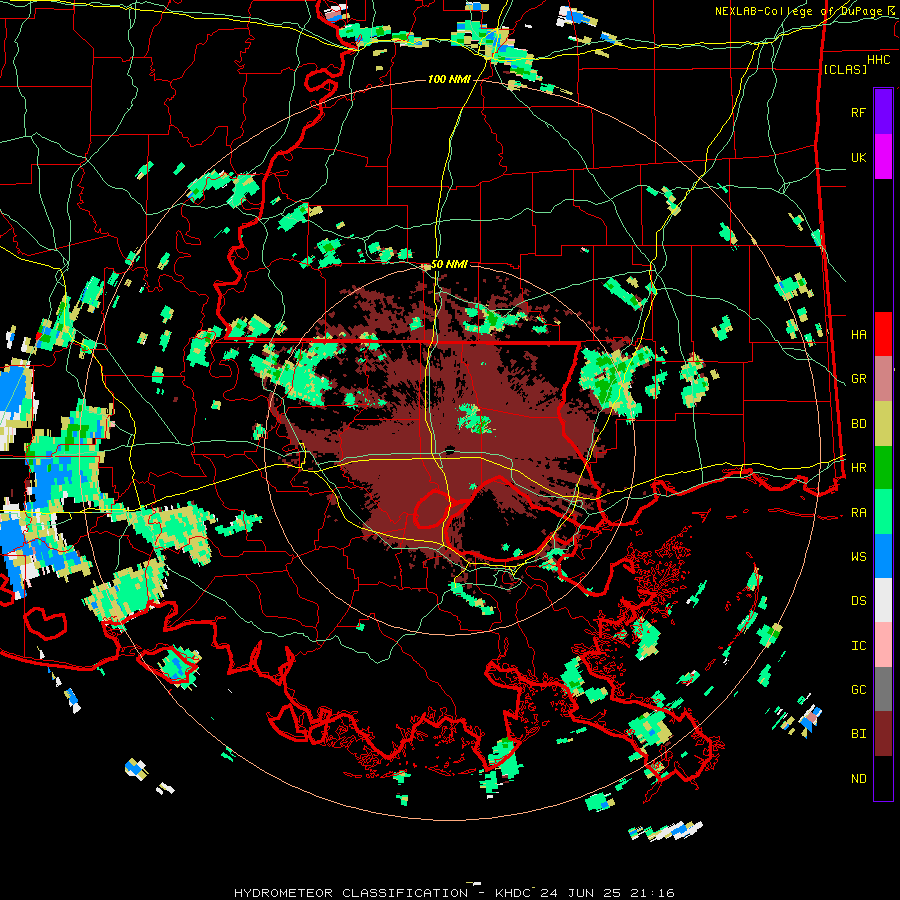Screen dimensions: 900x900
Task: Click the purple RF legend color swatch
Action: point(883,112)
